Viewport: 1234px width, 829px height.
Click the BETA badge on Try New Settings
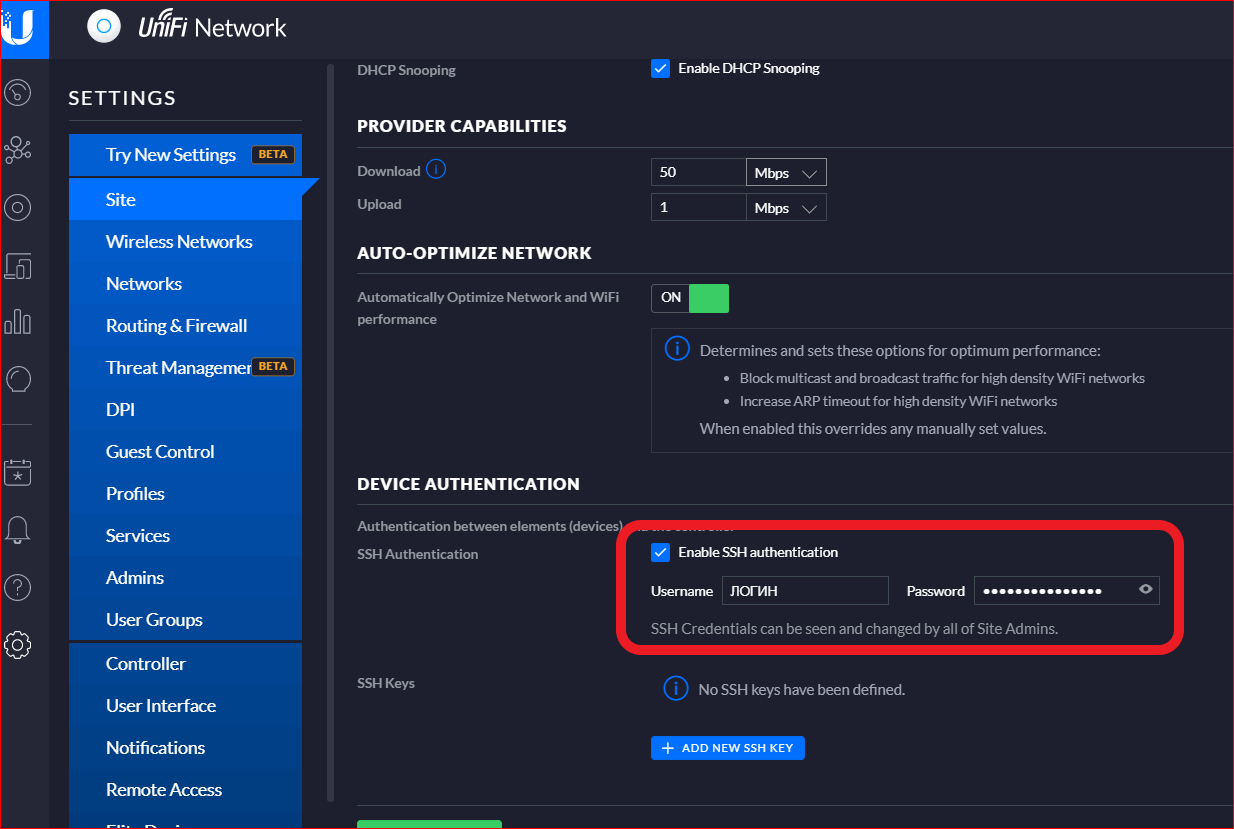coord(273,155)
